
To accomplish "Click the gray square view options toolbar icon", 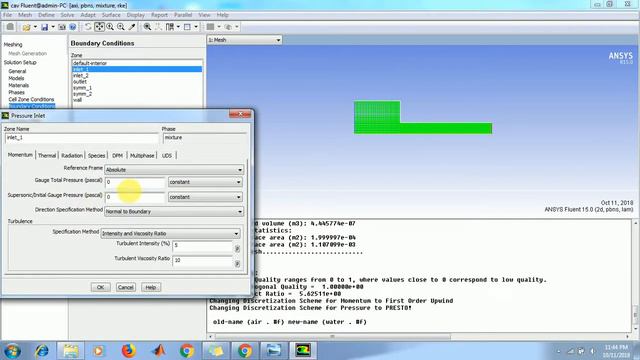I will [210, 27].
